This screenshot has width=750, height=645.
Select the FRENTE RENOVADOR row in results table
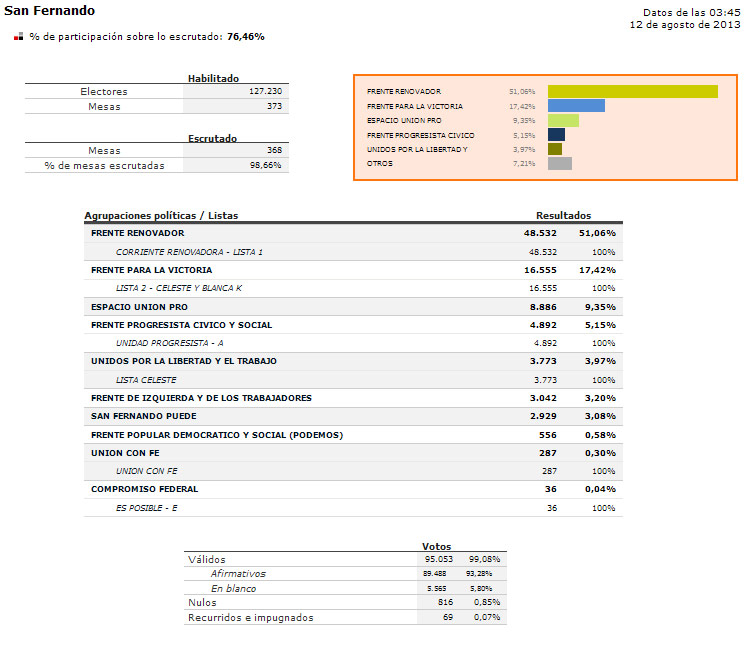137,233
